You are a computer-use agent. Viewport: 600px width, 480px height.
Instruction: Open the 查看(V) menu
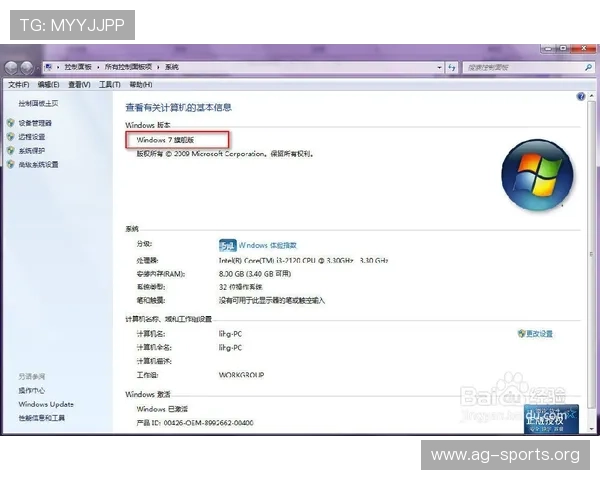[79, 85]
